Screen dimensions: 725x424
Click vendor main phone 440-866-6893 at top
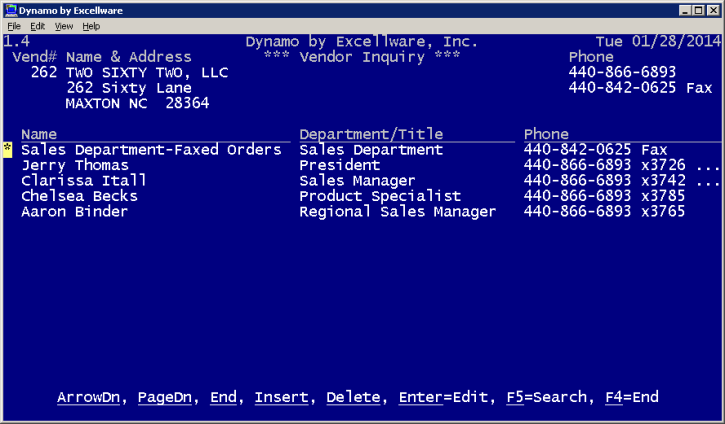(622, 72)
